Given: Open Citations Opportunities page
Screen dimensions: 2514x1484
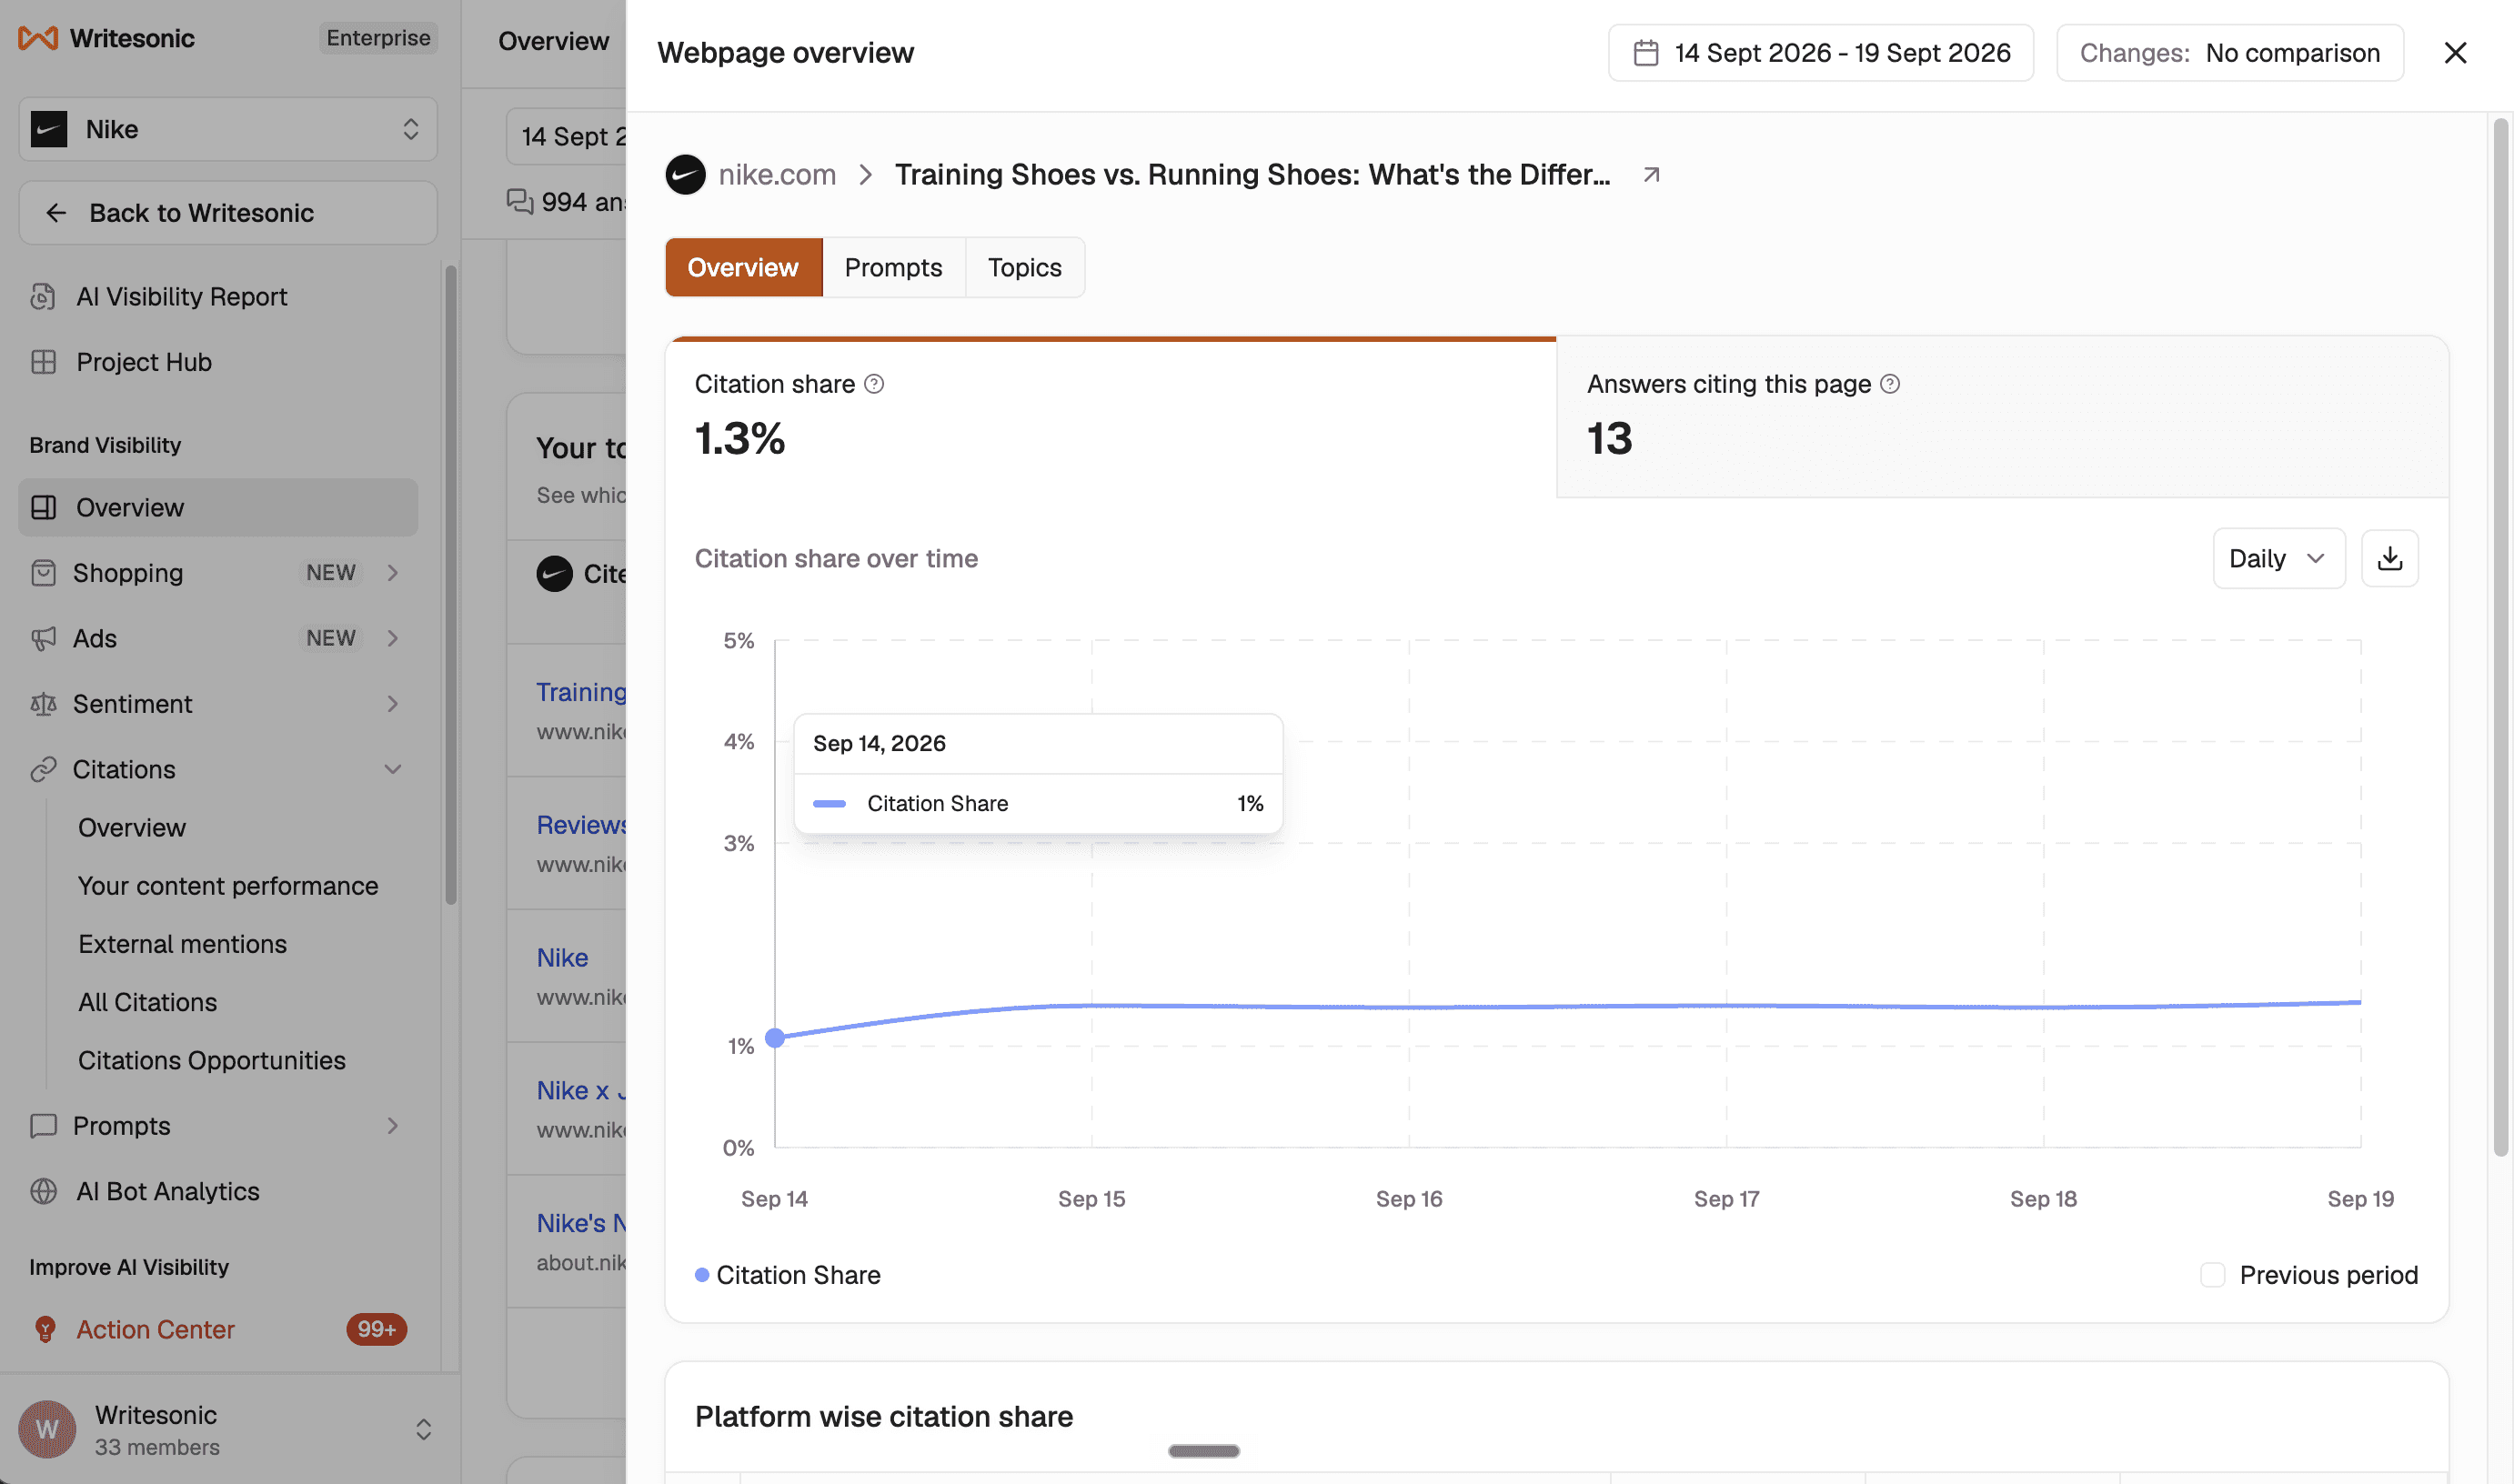Looking at the screenshot, I should click(212, 1060).
